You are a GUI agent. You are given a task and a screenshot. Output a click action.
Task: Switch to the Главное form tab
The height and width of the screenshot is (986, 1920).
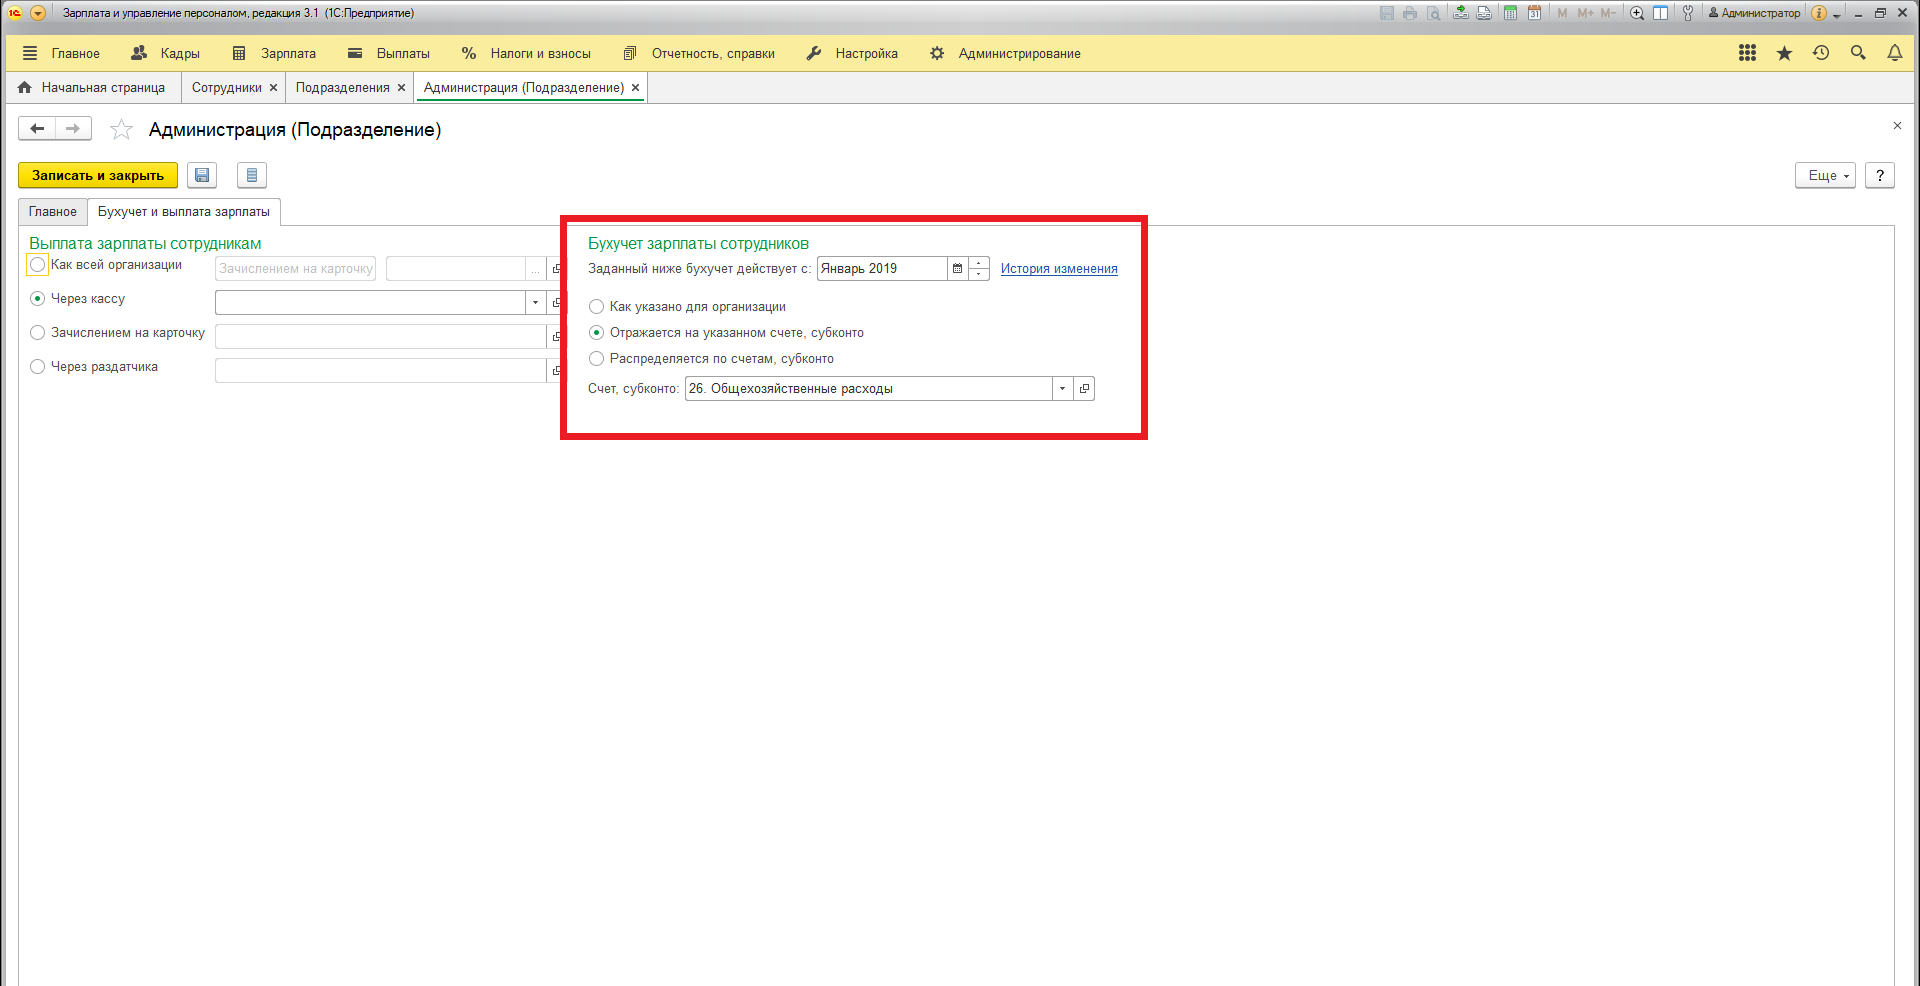(x=53, y=211)
